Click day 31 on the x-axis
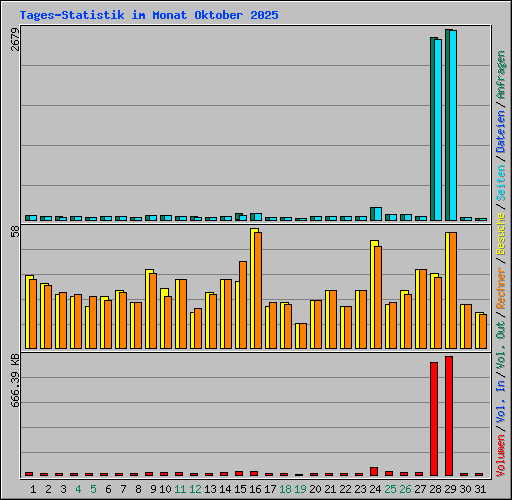The width and height of the screenshot is (512, 500). click(x=480, y=489)
